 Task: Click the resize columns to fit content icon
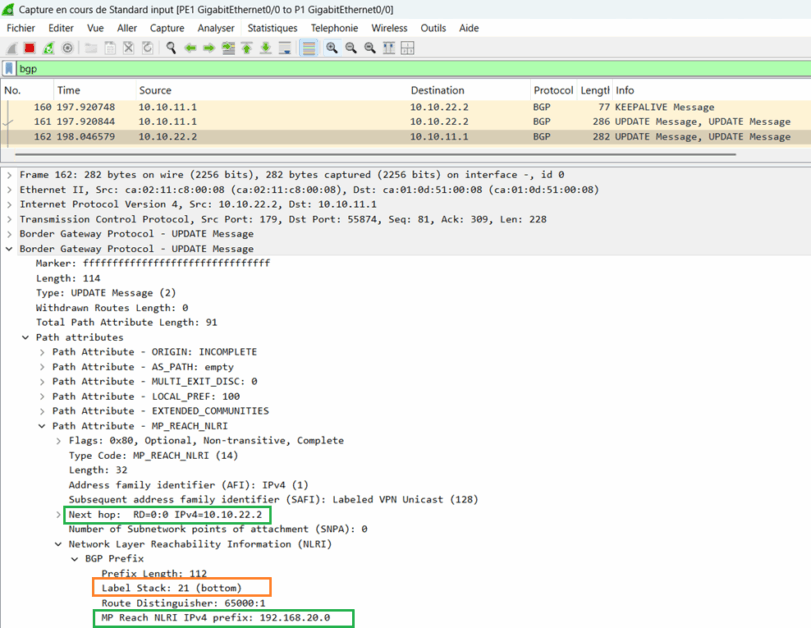click(388, 48)
